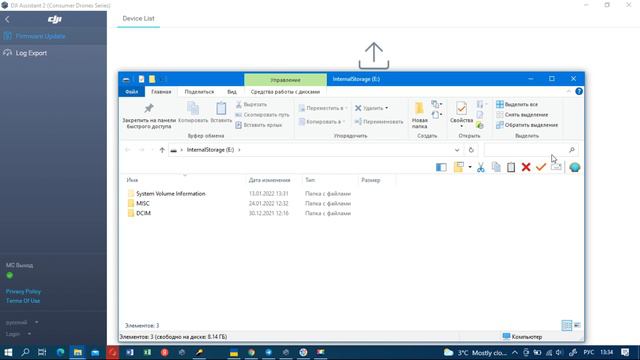Open Microsoft Edge from the taskbar
The width and height of the screenshot is (640, 360).
(60, 352)
